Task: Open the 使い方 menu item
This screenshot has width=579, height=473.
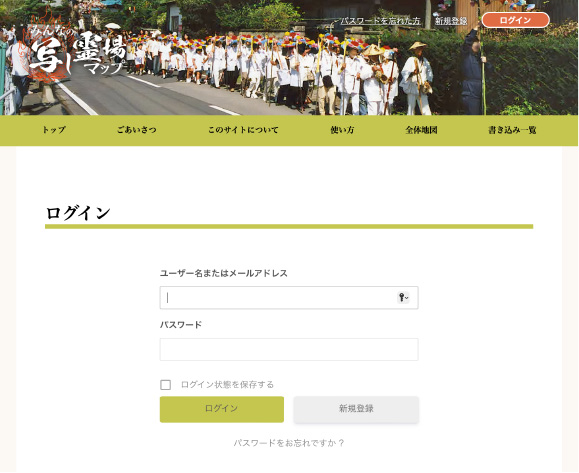Action: (x=342, y=130)
